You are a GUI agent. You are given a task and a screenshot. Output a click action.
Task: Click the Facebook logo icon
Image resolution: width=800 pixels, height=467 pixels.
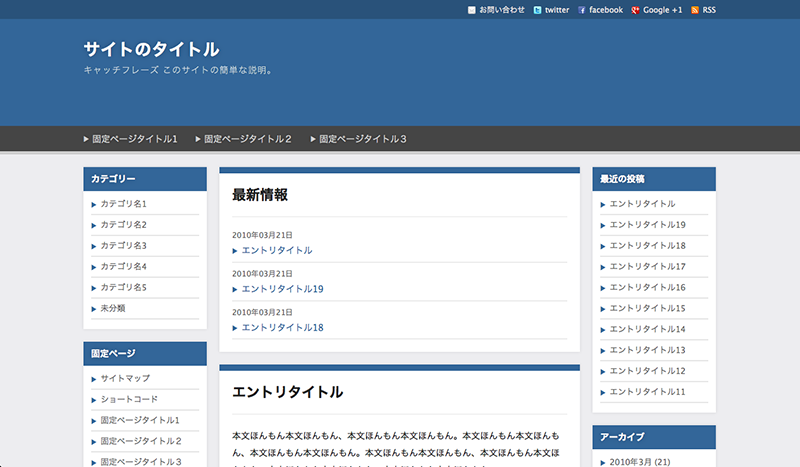pos(582,10)
